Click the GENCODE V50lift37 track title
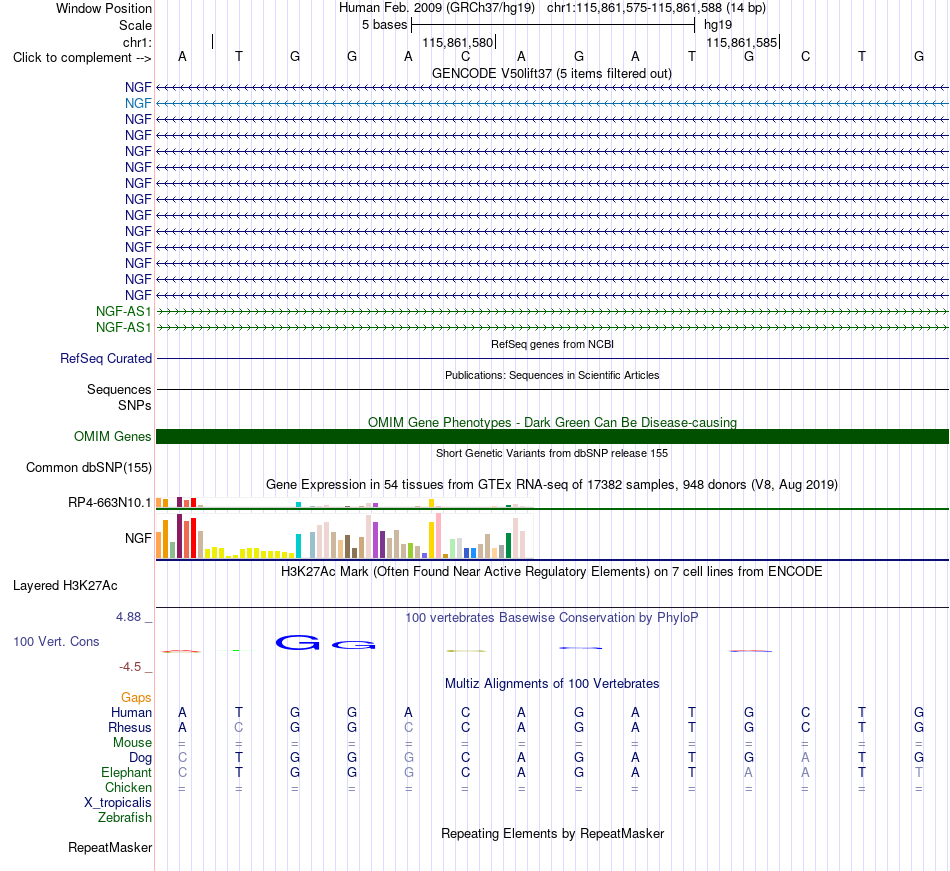Viewport: 950px width, 871px height. [x=552, y=74]
